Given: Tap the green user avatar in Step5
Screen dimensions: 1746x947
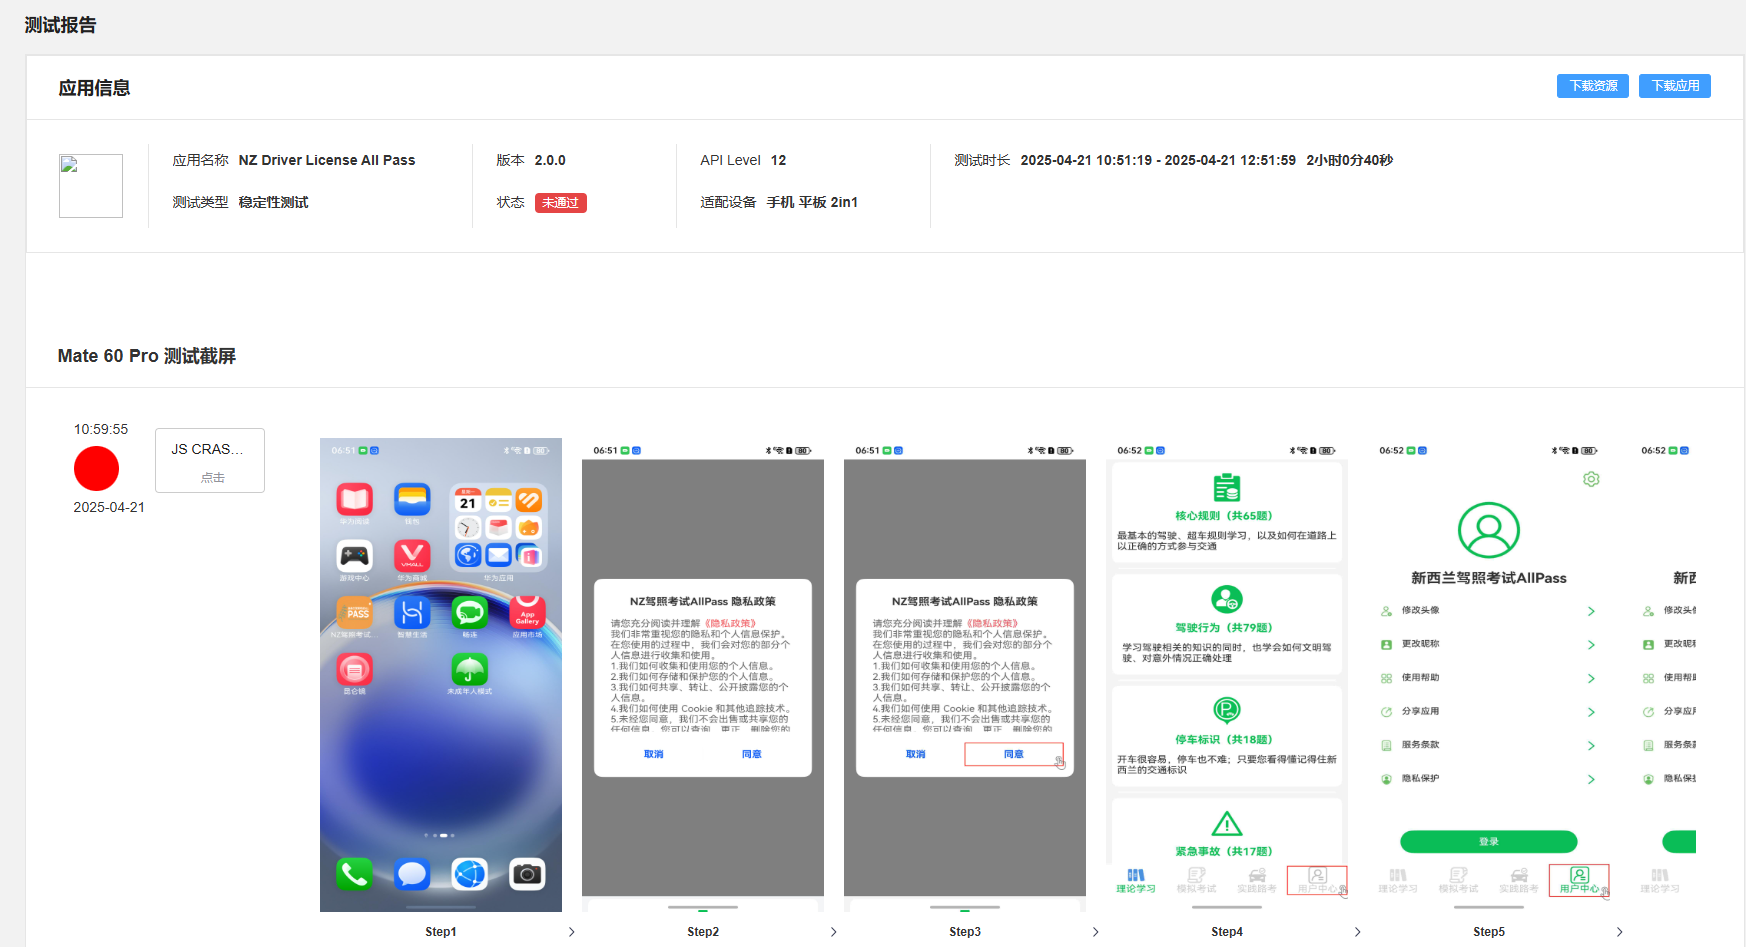Looking at the screenshot, I should 1488,530.
